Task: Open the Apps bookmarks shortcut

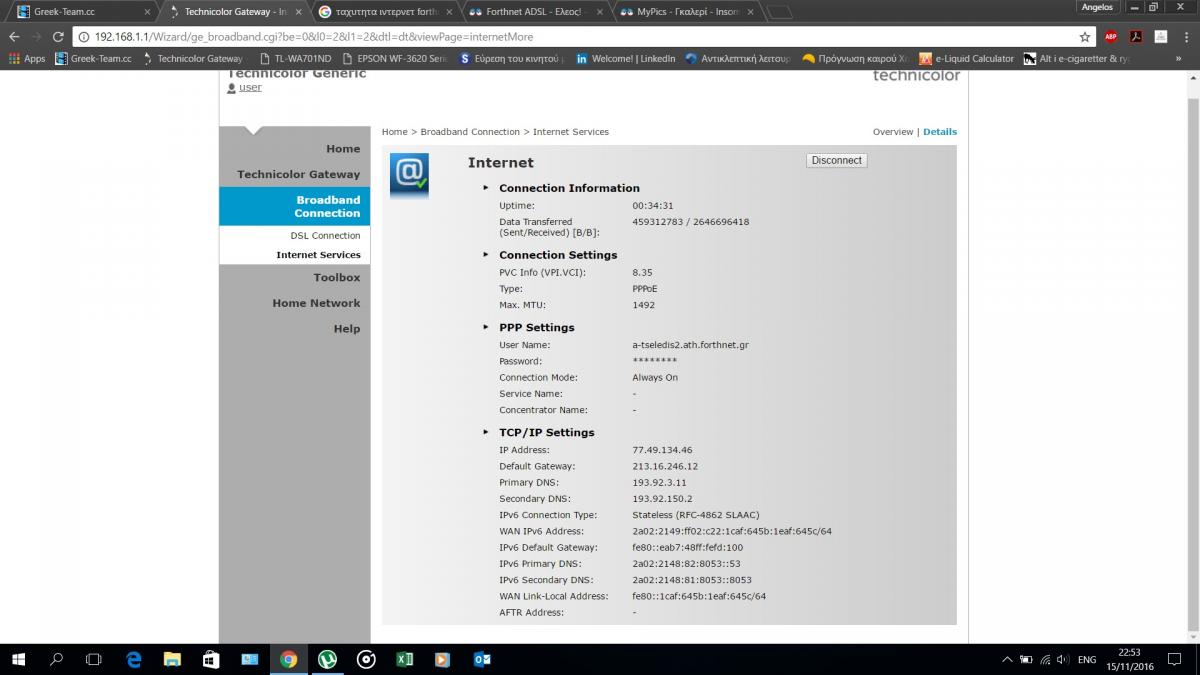Action: click(x=27, y=58)
